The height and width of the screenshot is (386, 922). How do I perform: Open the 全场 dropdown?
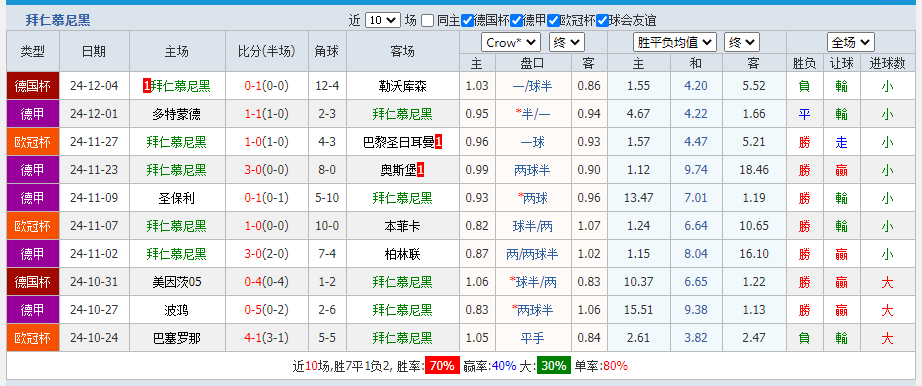pos(850,42)
